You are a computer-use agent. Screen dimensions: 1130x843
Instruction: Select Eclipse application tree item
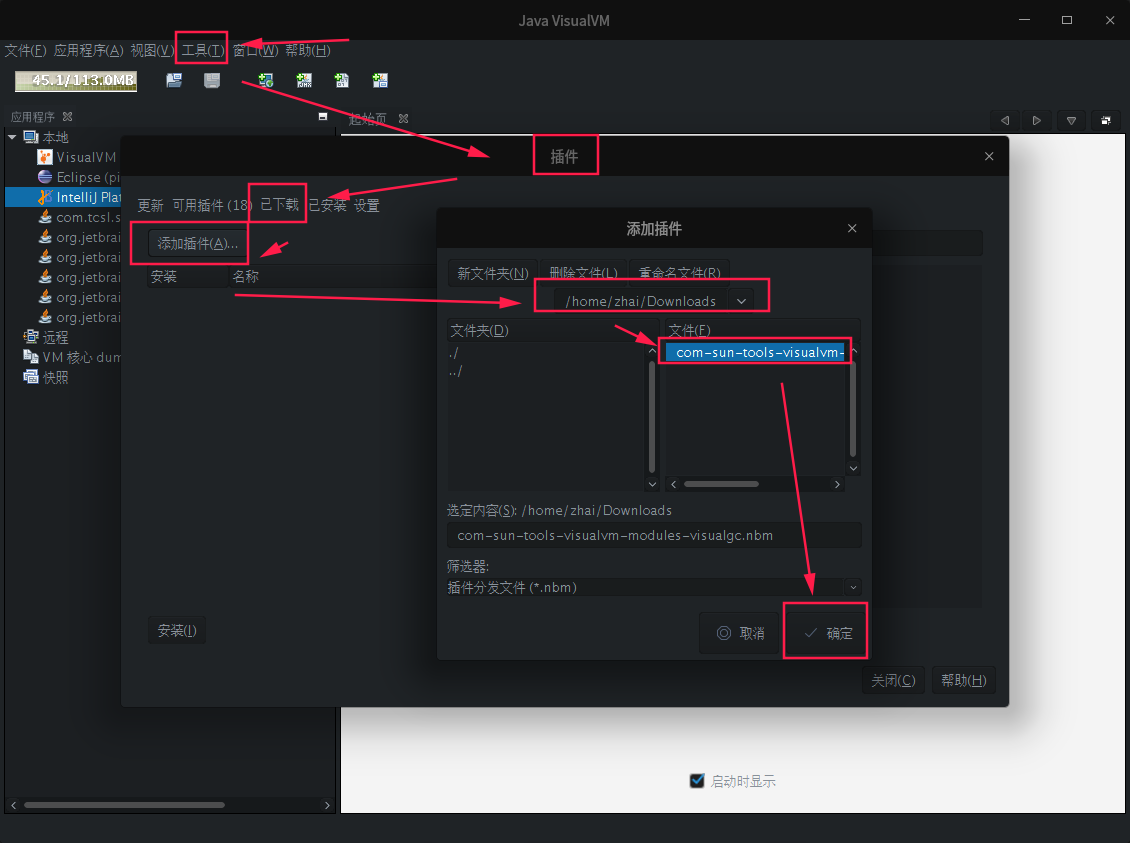pos(79,177)
